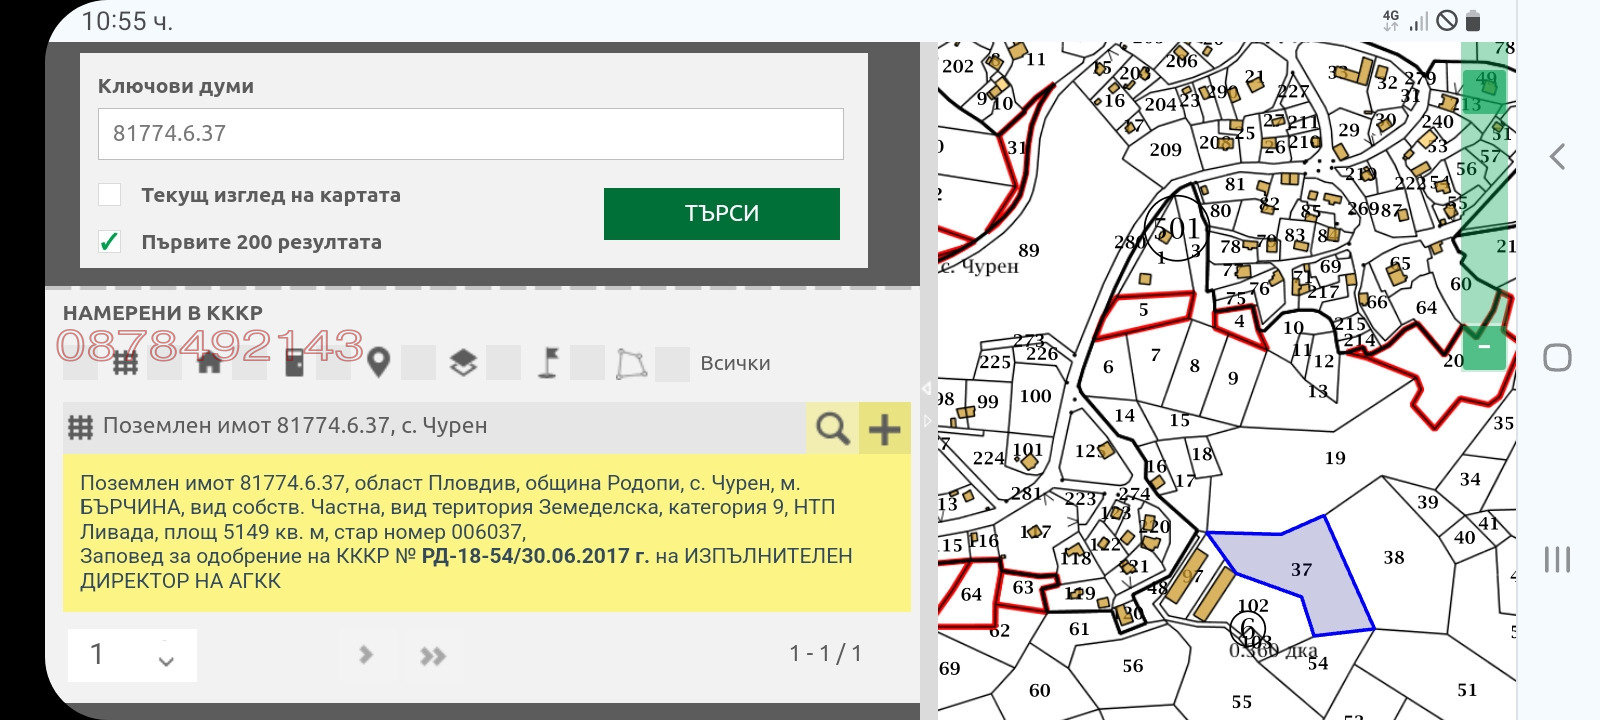Click the map zoom out minus button
The height and width of the screenshot is (720, 1600).
pyautogui.click(x=1484, y=347)
